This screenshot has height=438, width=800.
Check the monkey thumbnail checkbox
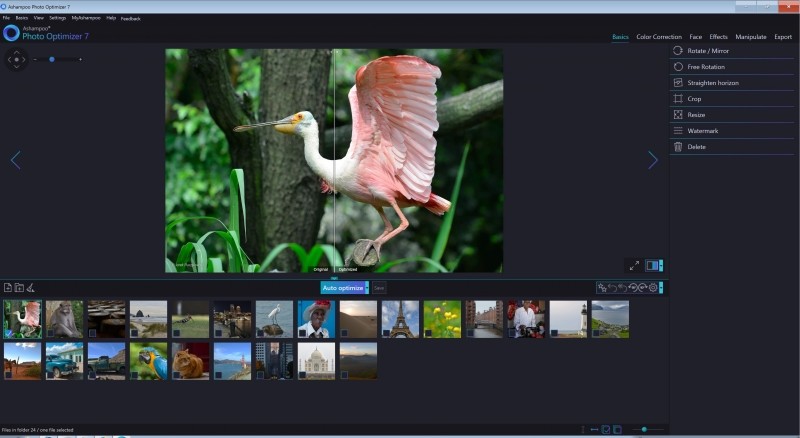pyautogui.click(x=51, y=333)
